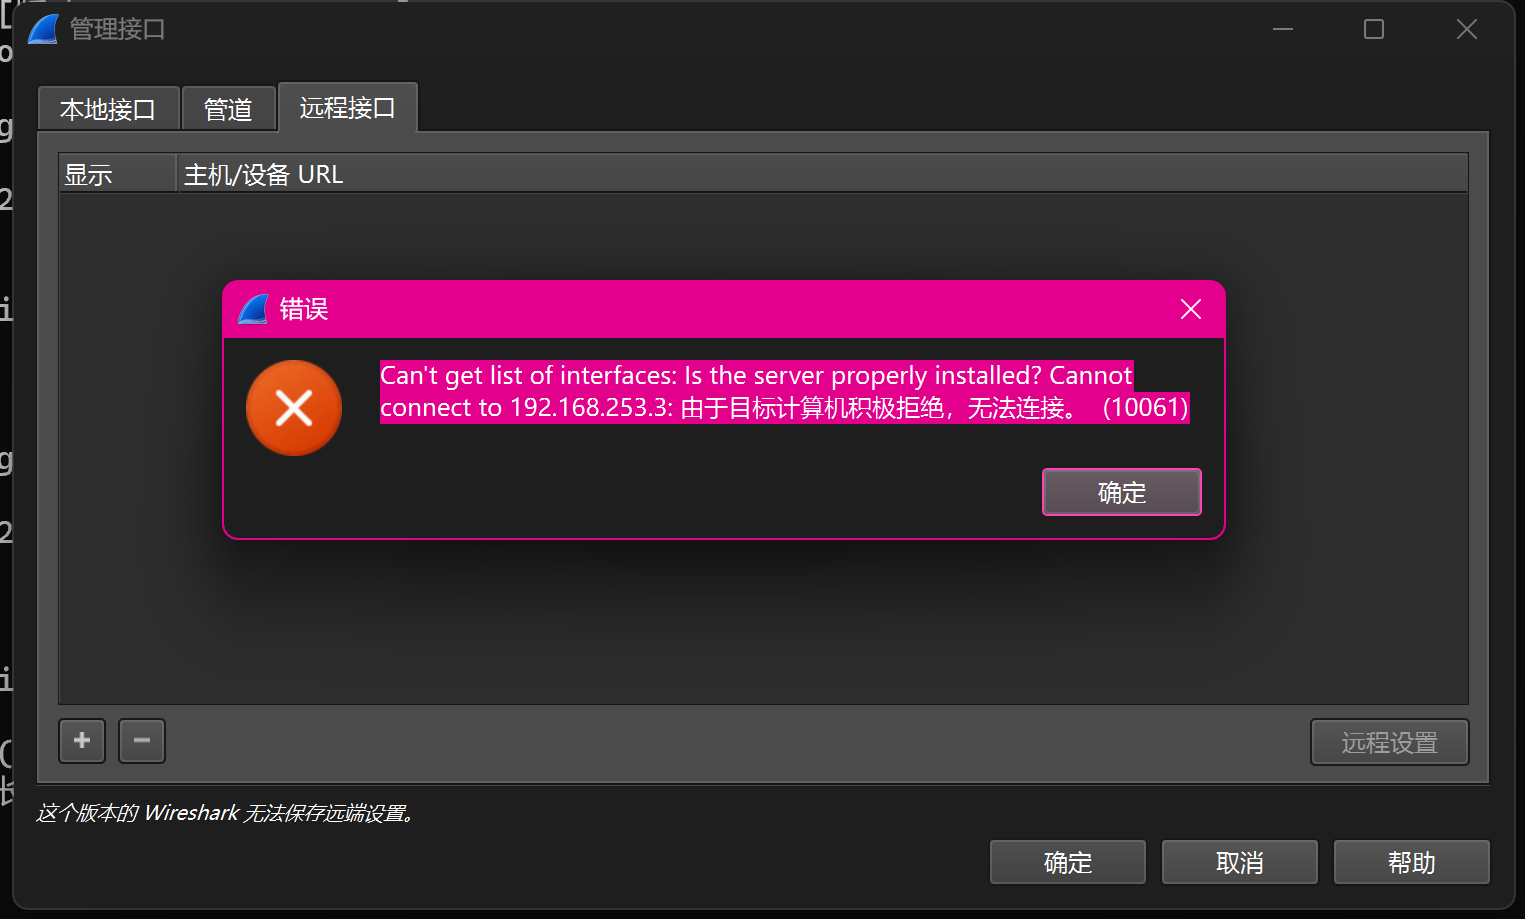
Task: Close the 管理接口 window
Action: coord(1467,29)
